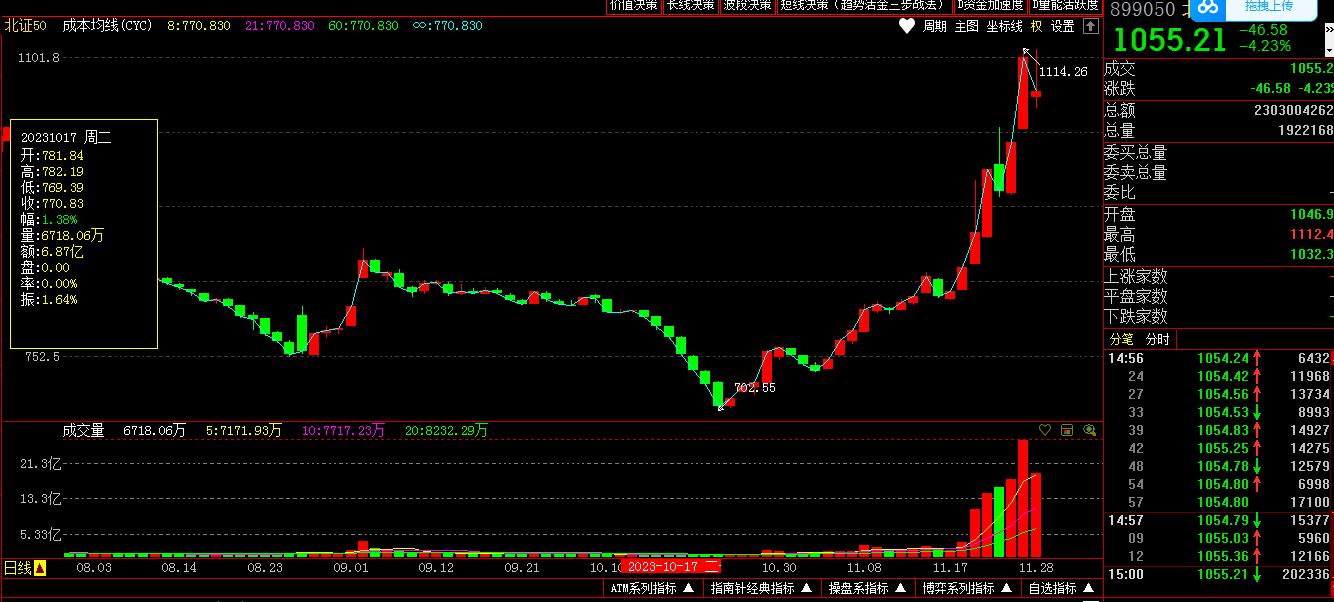1334x602 pixels.
Task: Click the 总额 row in quote panel
Action: [x=1218, y=110]
